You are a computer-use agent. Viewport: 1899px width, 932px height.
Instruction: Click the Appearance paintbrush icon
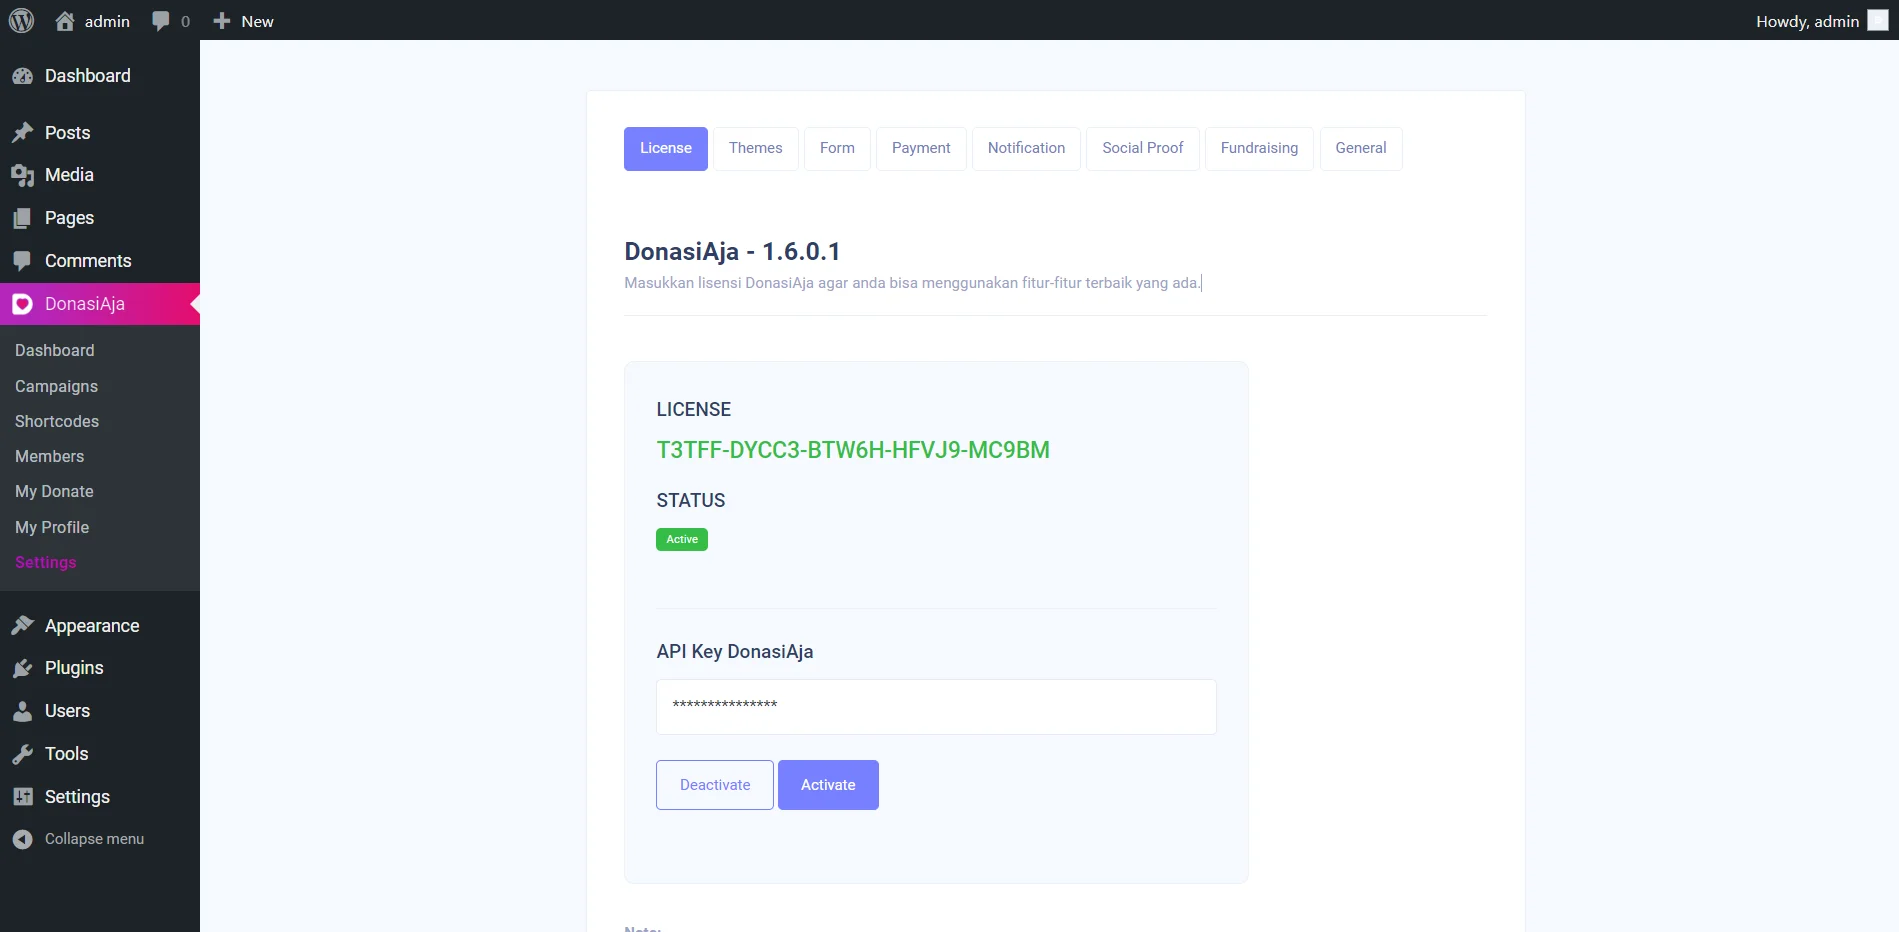click(22, 626)
